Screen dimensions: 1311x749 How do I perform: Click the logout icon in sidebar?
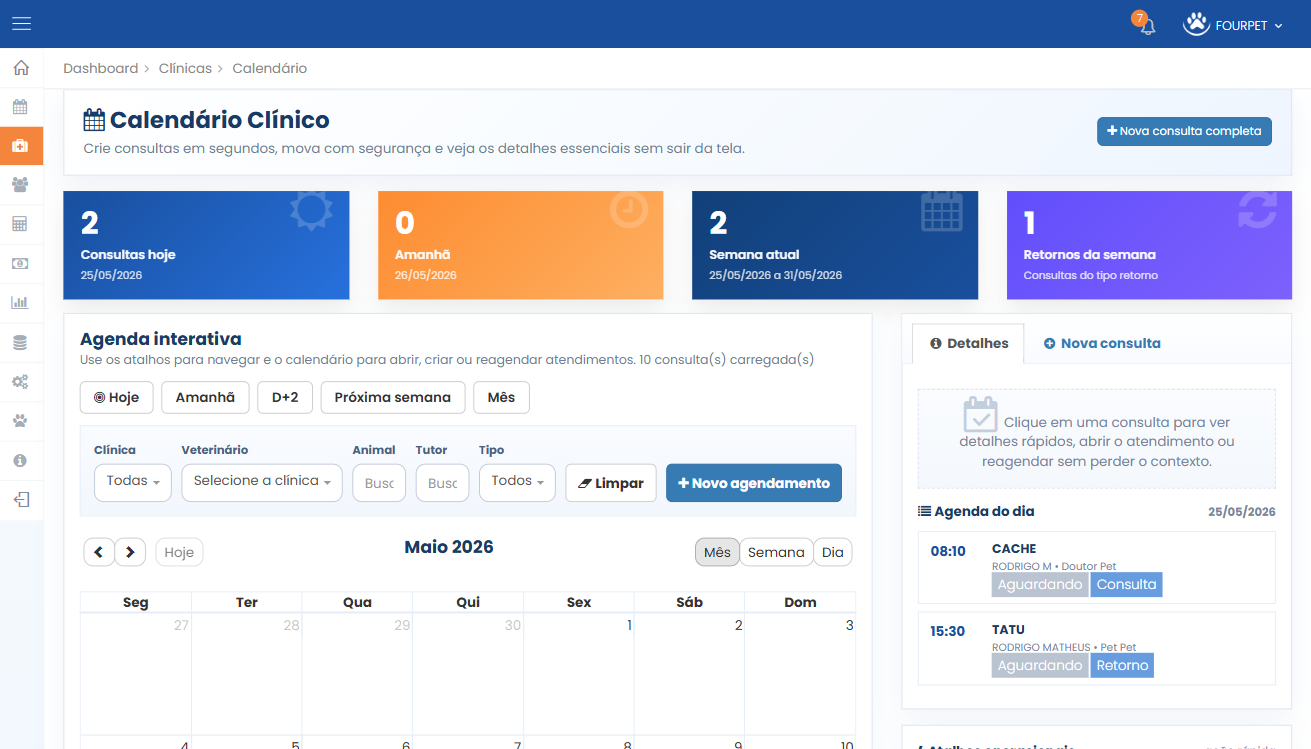[21, 499]
